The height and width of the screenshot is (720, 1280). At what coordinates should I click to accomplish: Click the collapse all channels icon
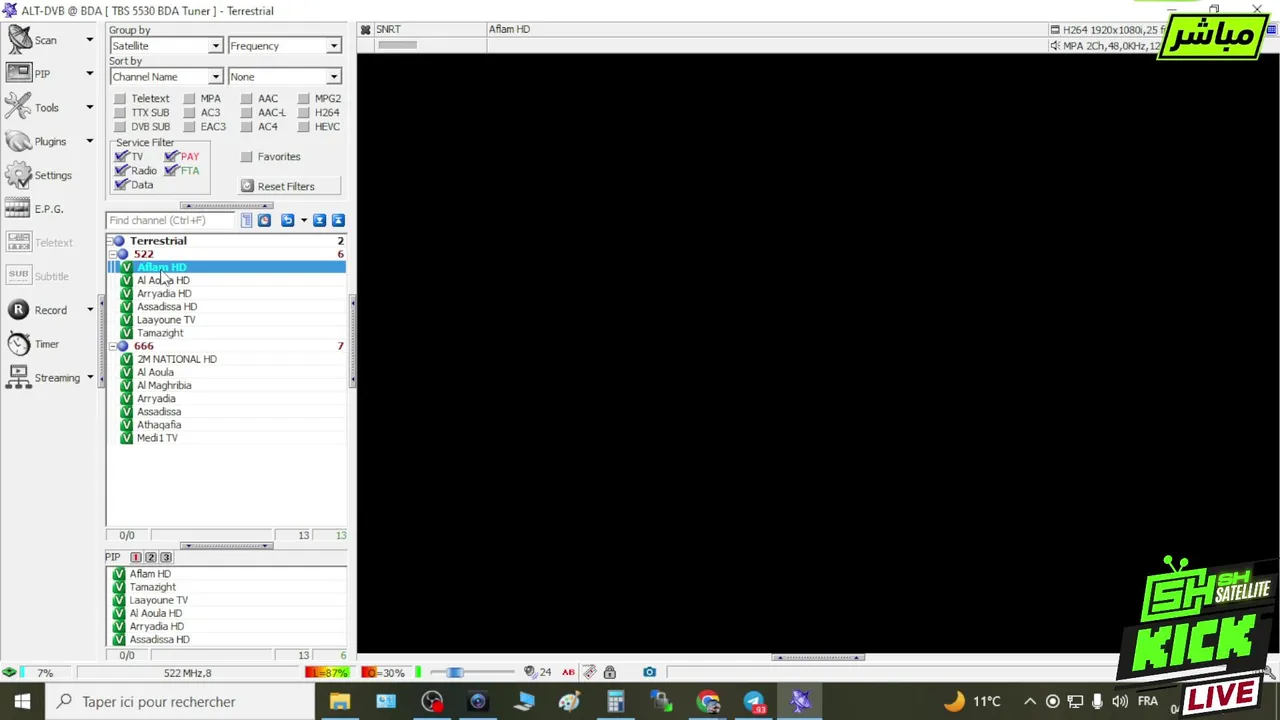pyautogui.click(x=338, y=220)
